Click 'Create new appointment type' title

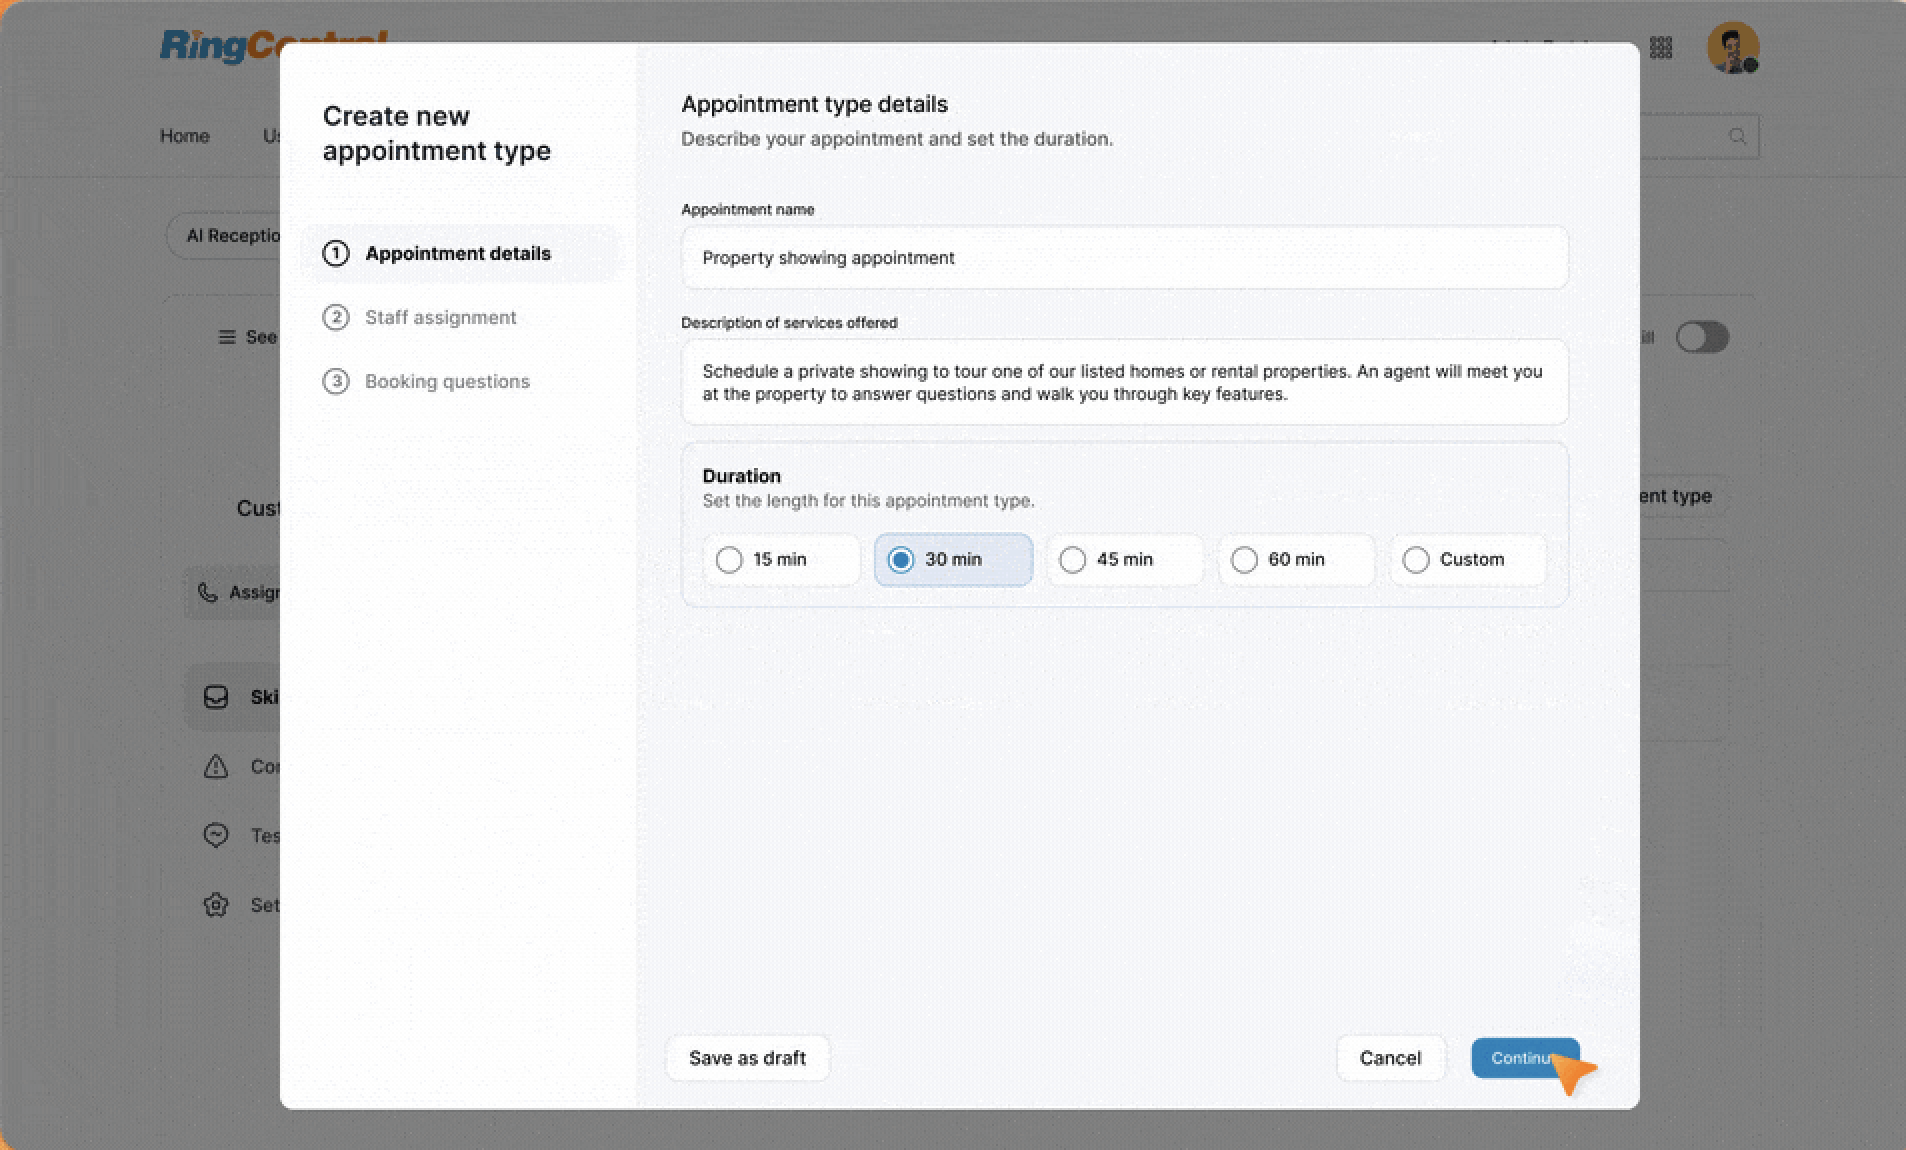tap(437, 133)
